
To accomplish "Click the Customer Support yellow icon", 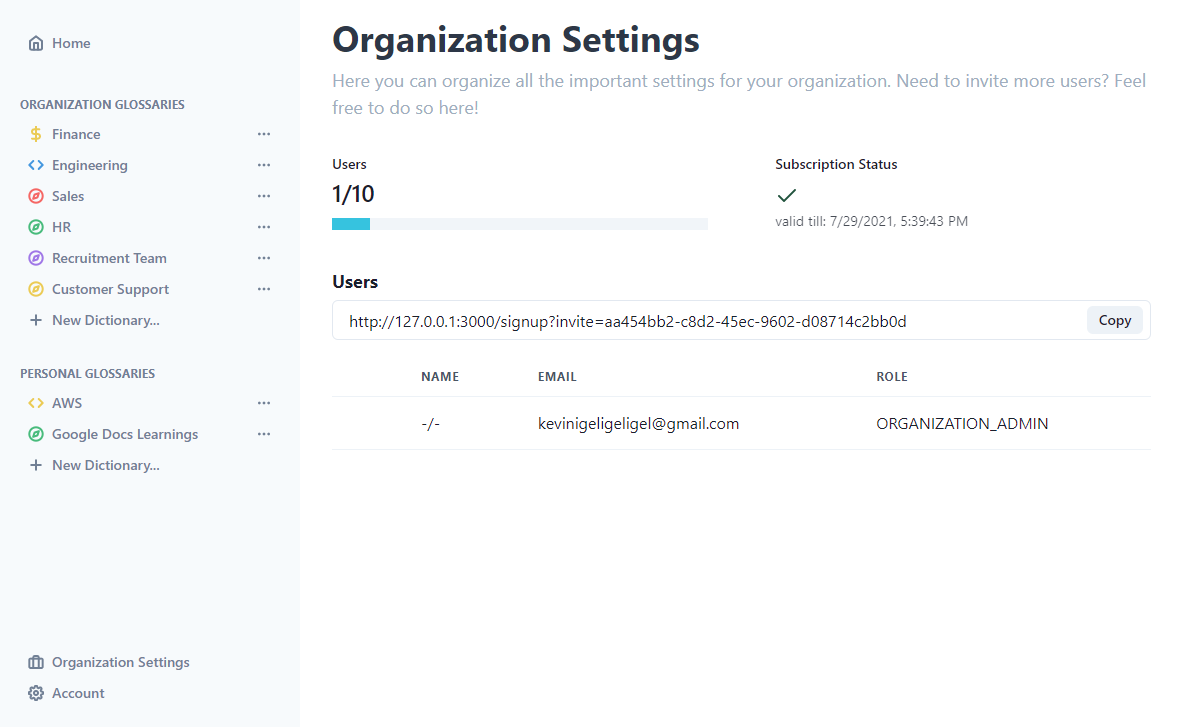I will (36, 289).
